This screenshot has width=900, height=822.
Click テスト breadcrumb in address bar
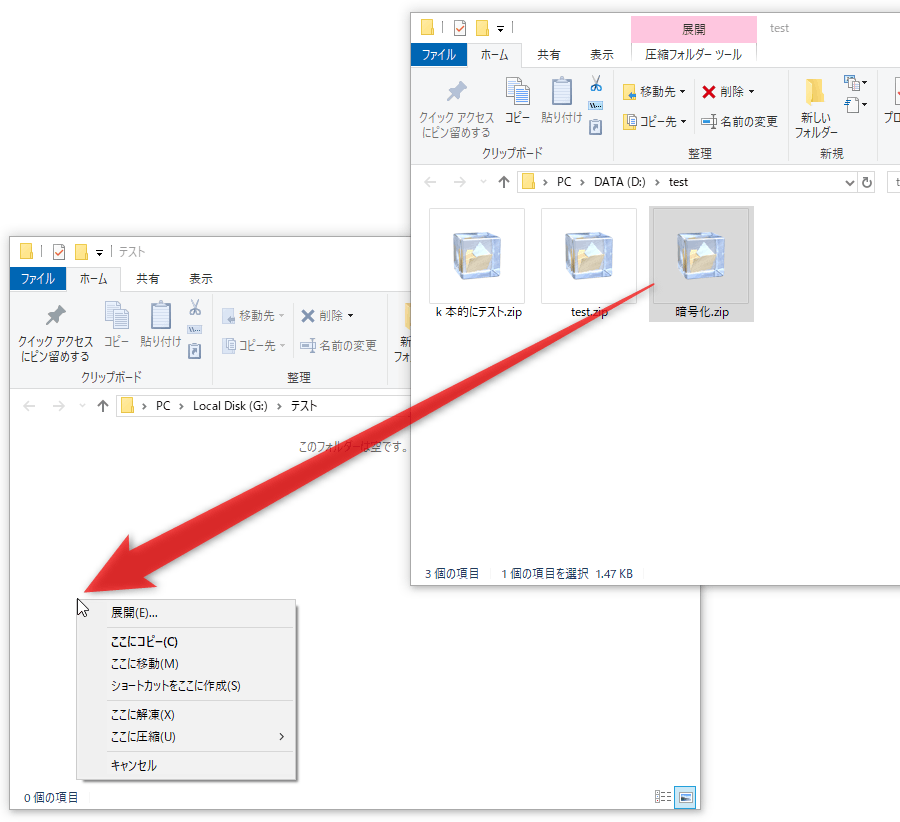point(304,406)
